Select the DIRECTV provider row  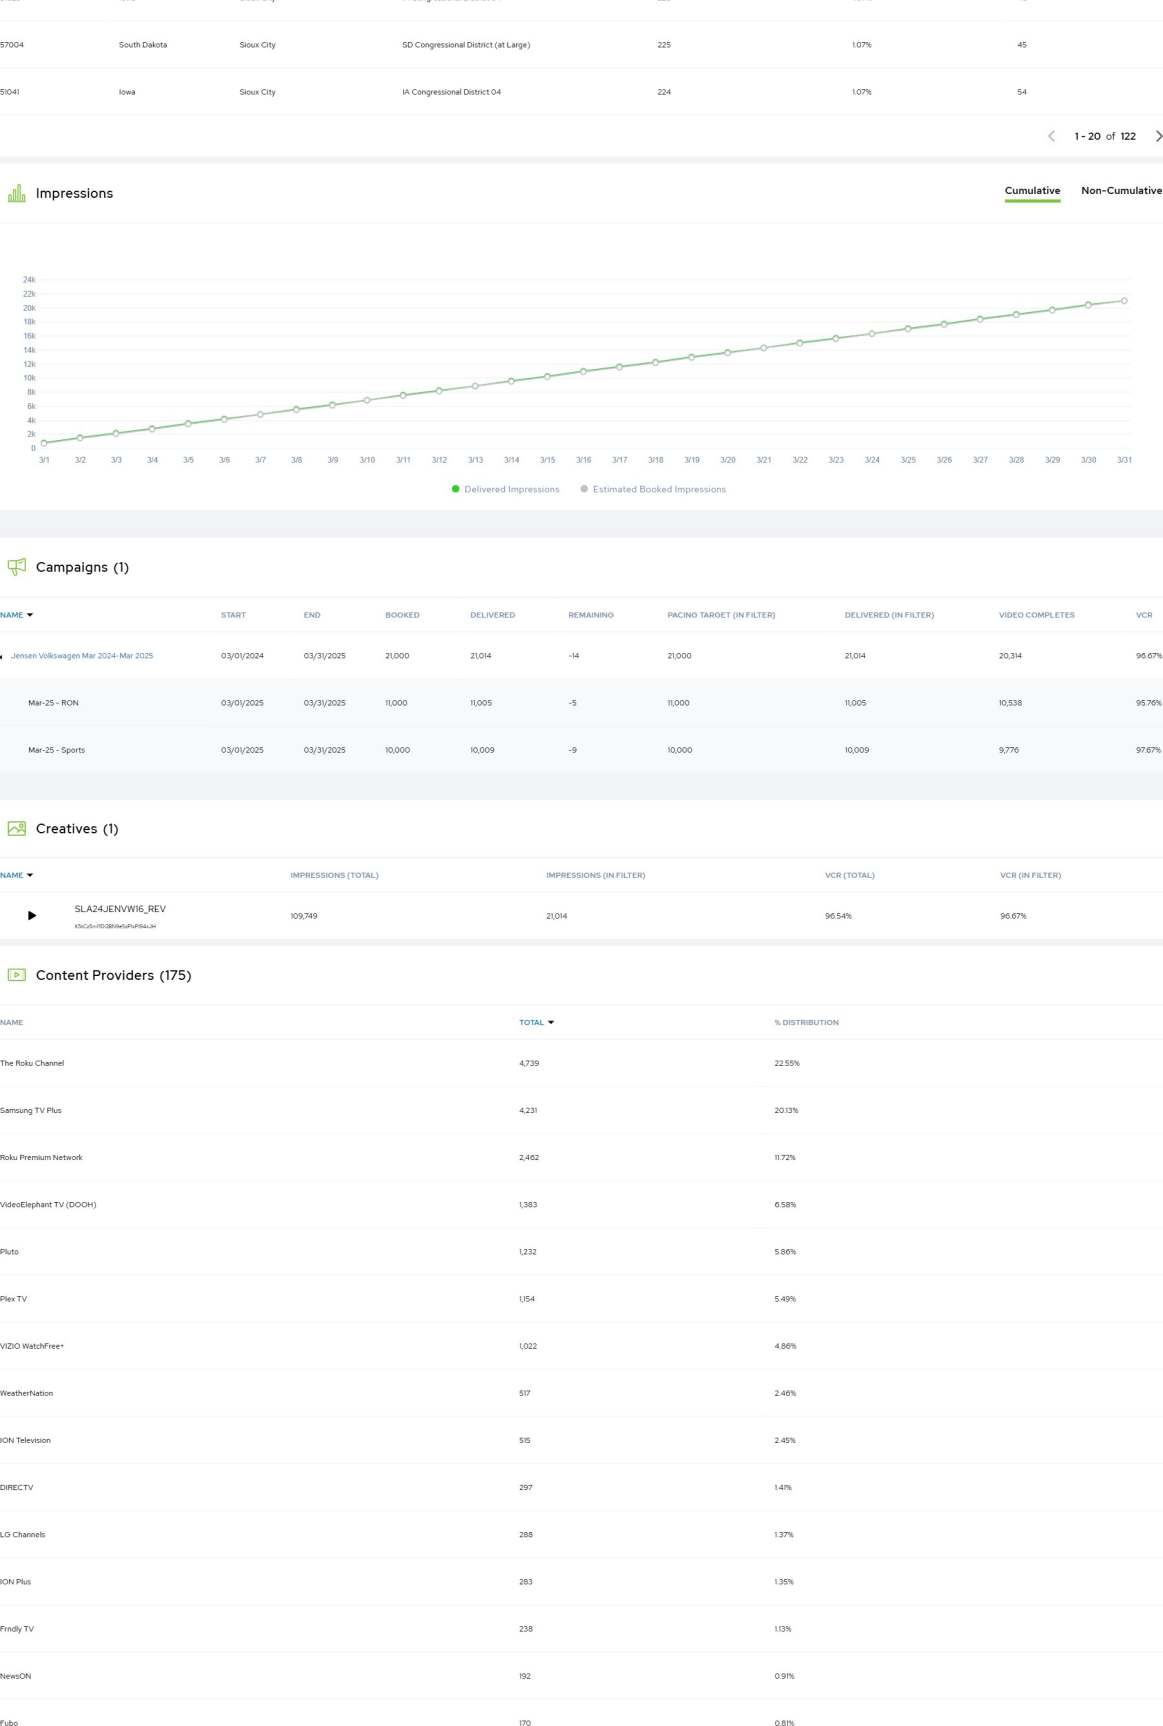pyautogui.click(x=581, y=1487)
